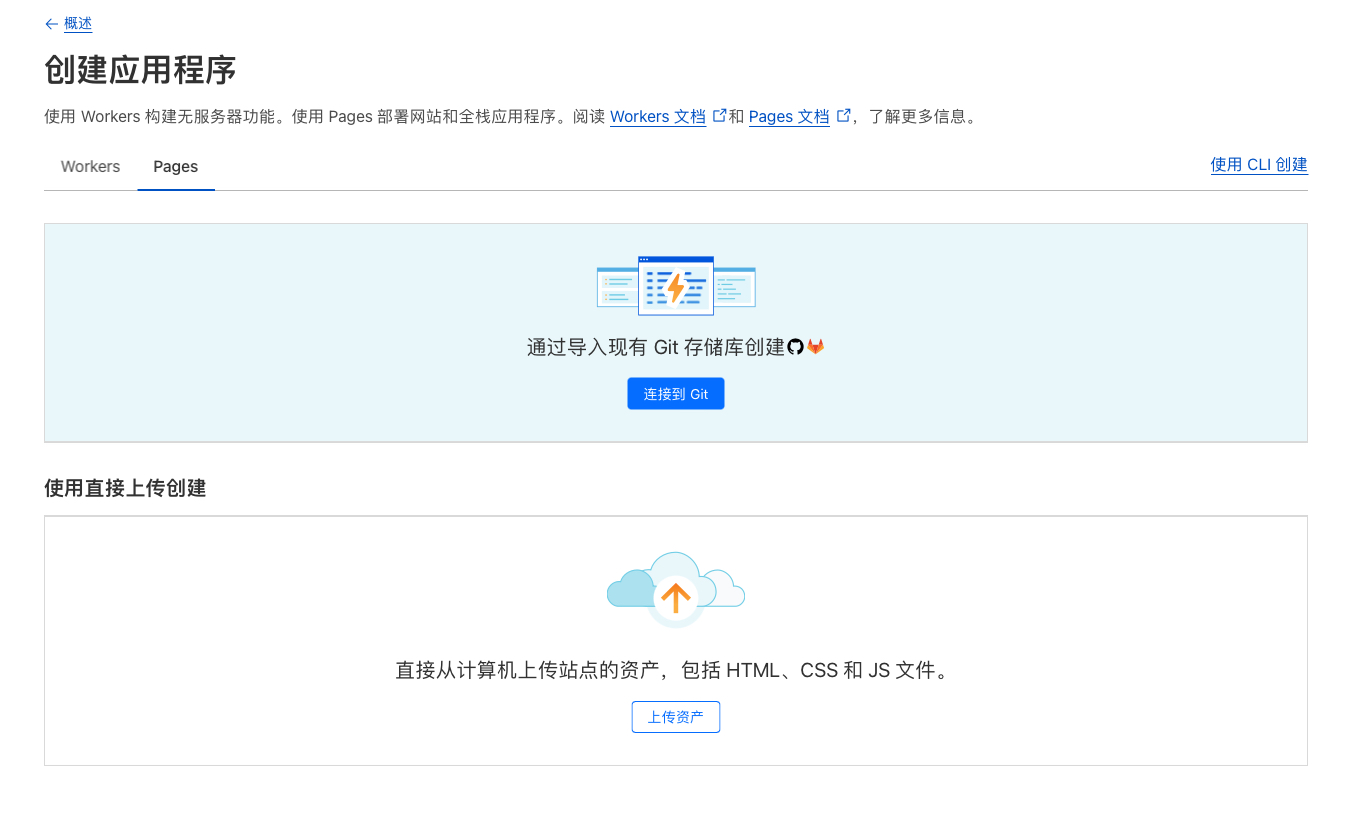Image resolution: width=1364 pixels, height=820 pixels.
Task: Open the Workers 文档 link
Action: 658,117
